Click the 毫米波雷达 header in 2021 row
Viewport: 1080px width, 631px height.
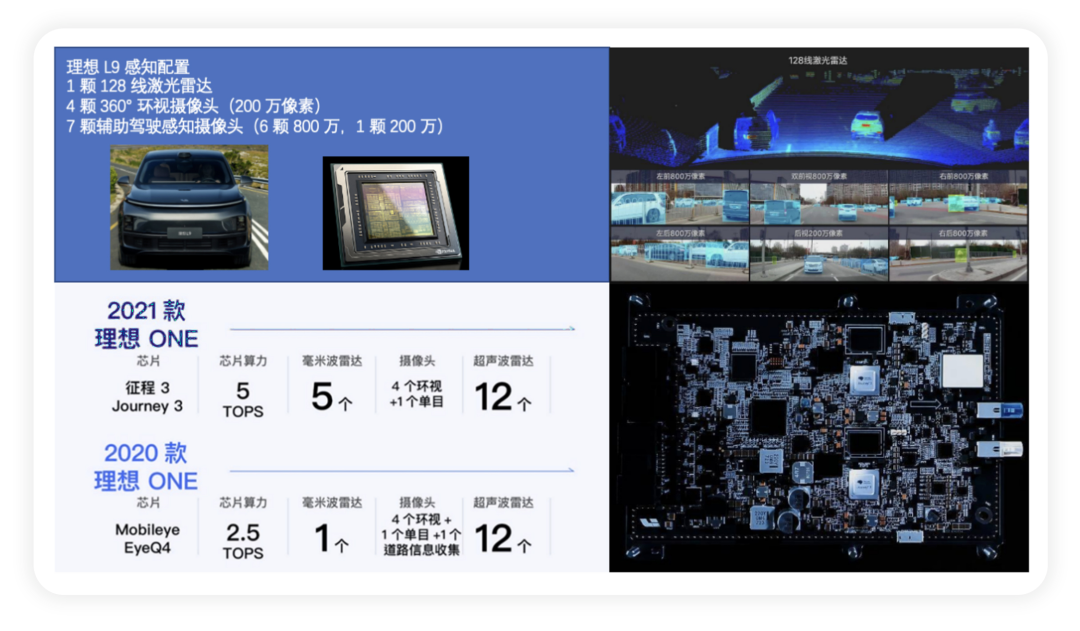pos(332,361)
